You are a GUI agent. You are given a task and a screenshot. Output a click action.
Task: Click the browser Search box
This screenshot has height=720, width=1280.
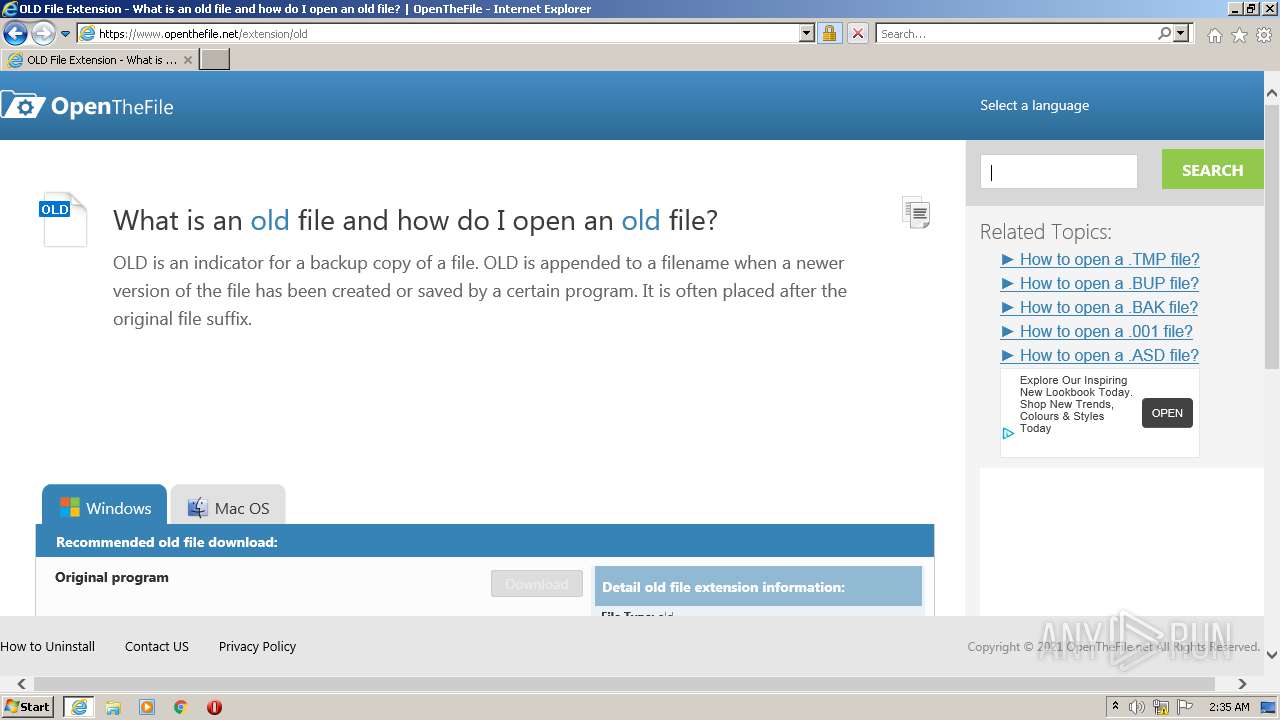1016,34
